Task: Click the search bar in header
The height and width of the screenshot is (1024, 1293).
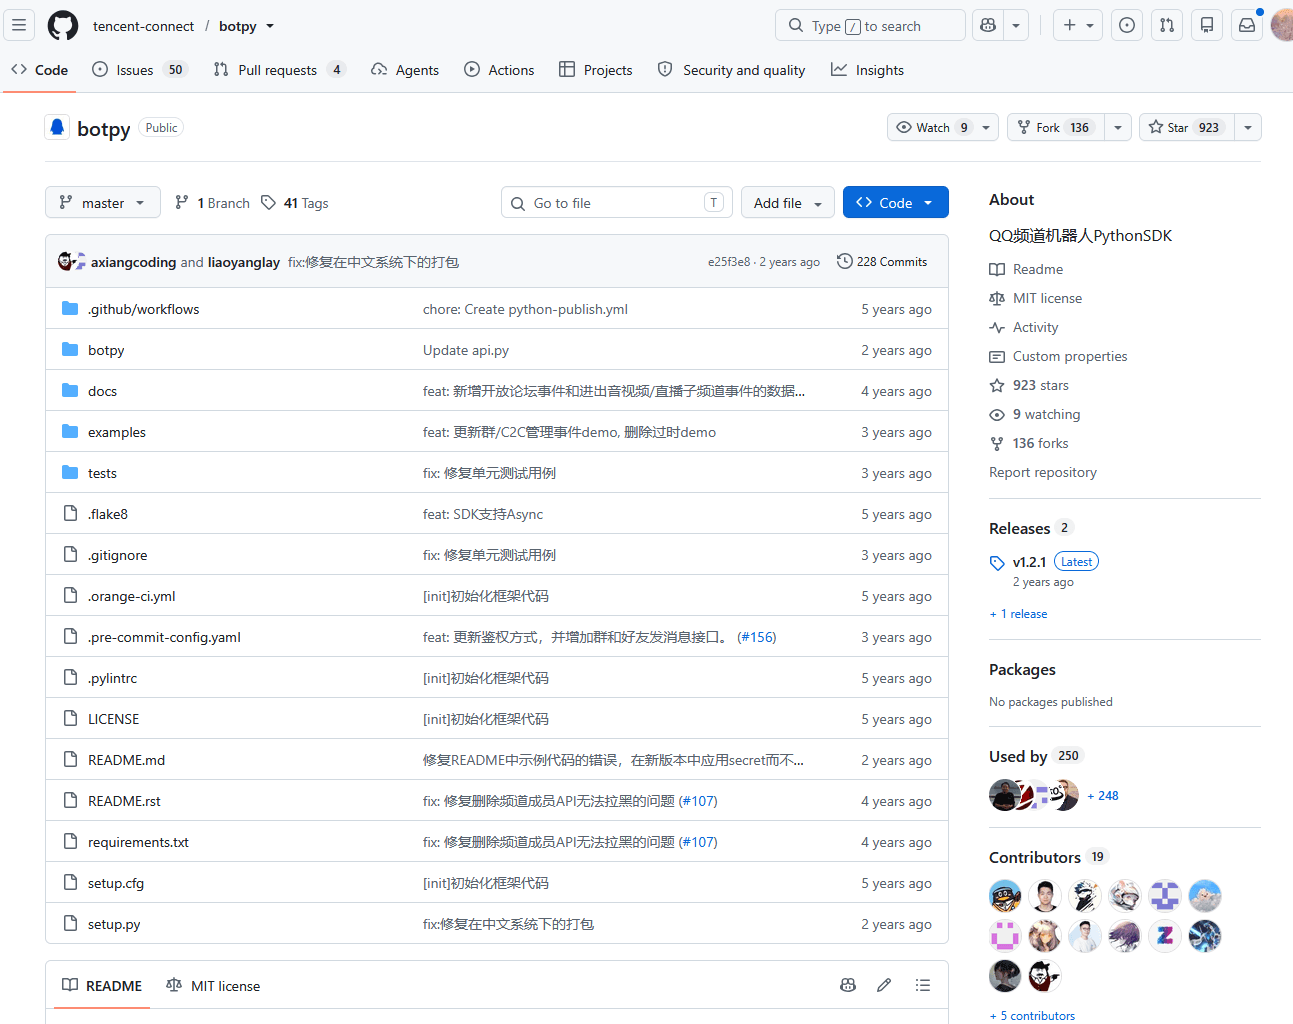Action: click(870, 25)
